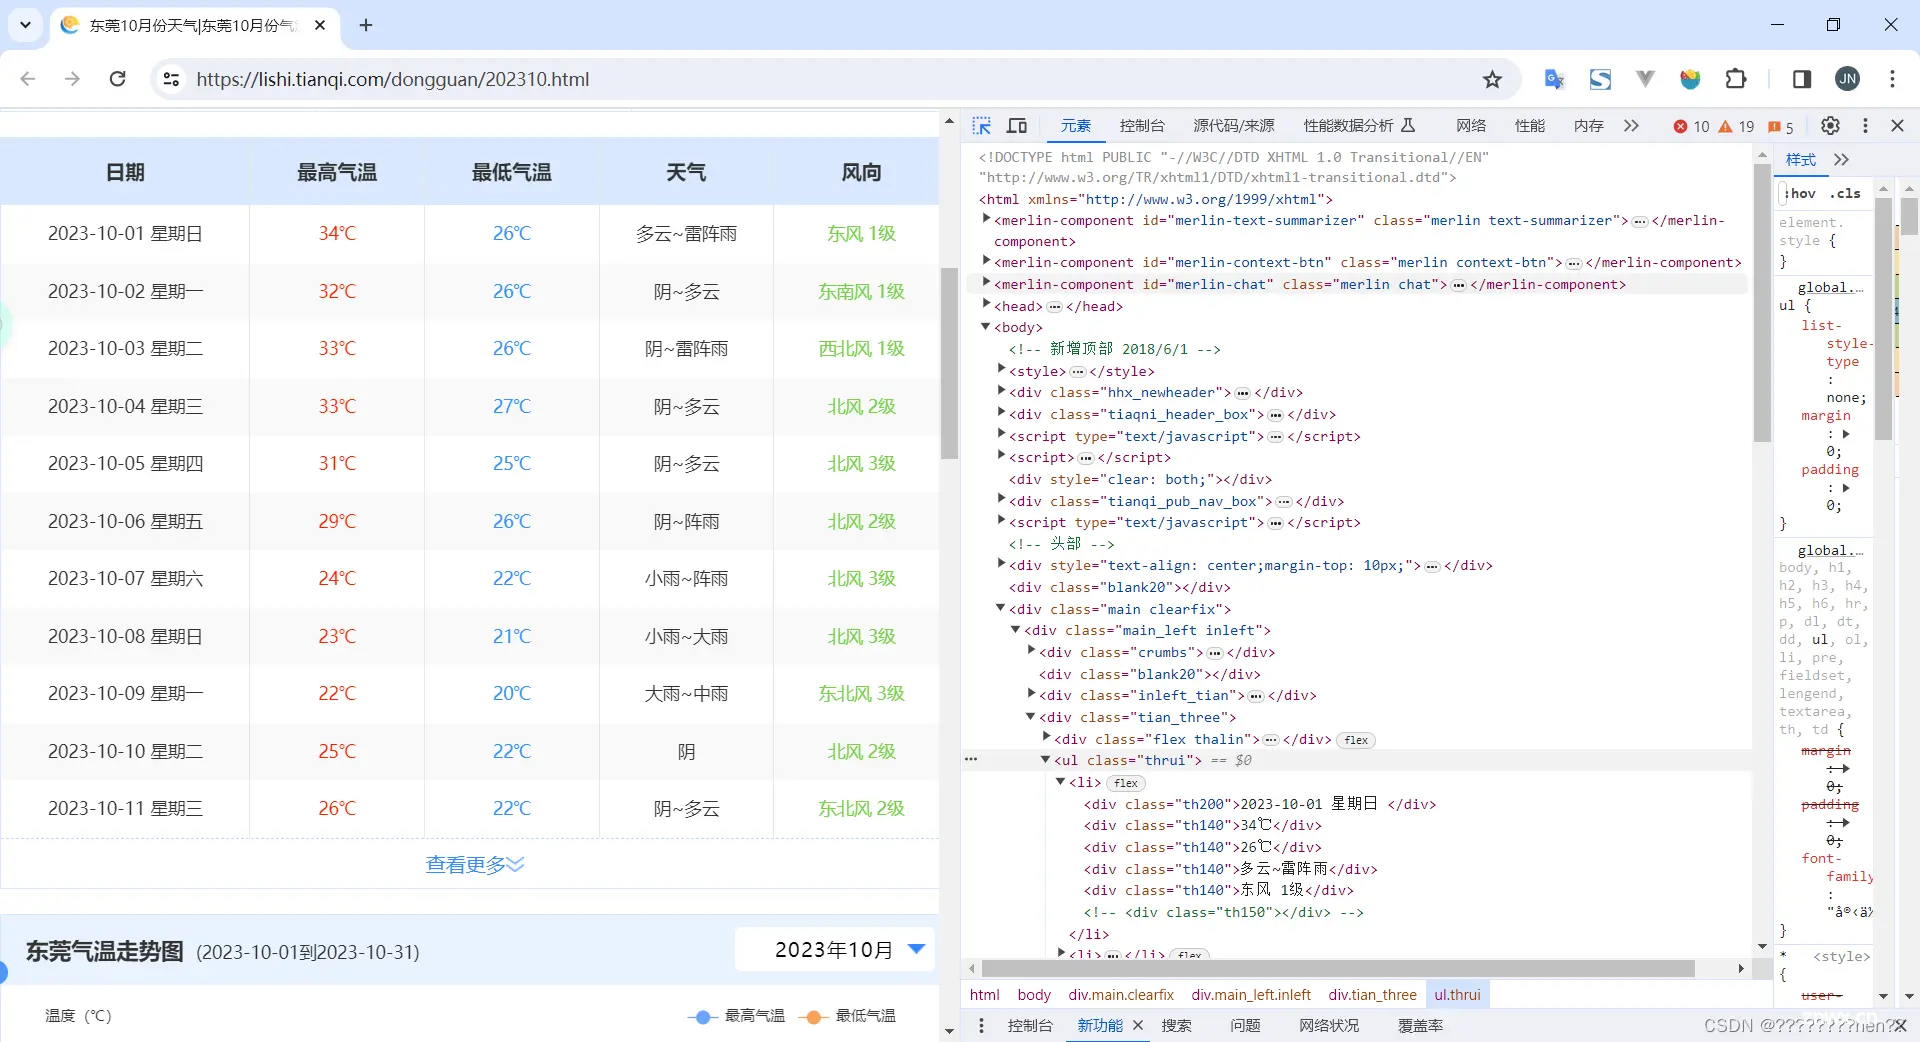The height and width of the screenshot is (1042, 1920).
Task: Click the orange issues count 5
Action: pyautogui.click(x=1781, y=126)
